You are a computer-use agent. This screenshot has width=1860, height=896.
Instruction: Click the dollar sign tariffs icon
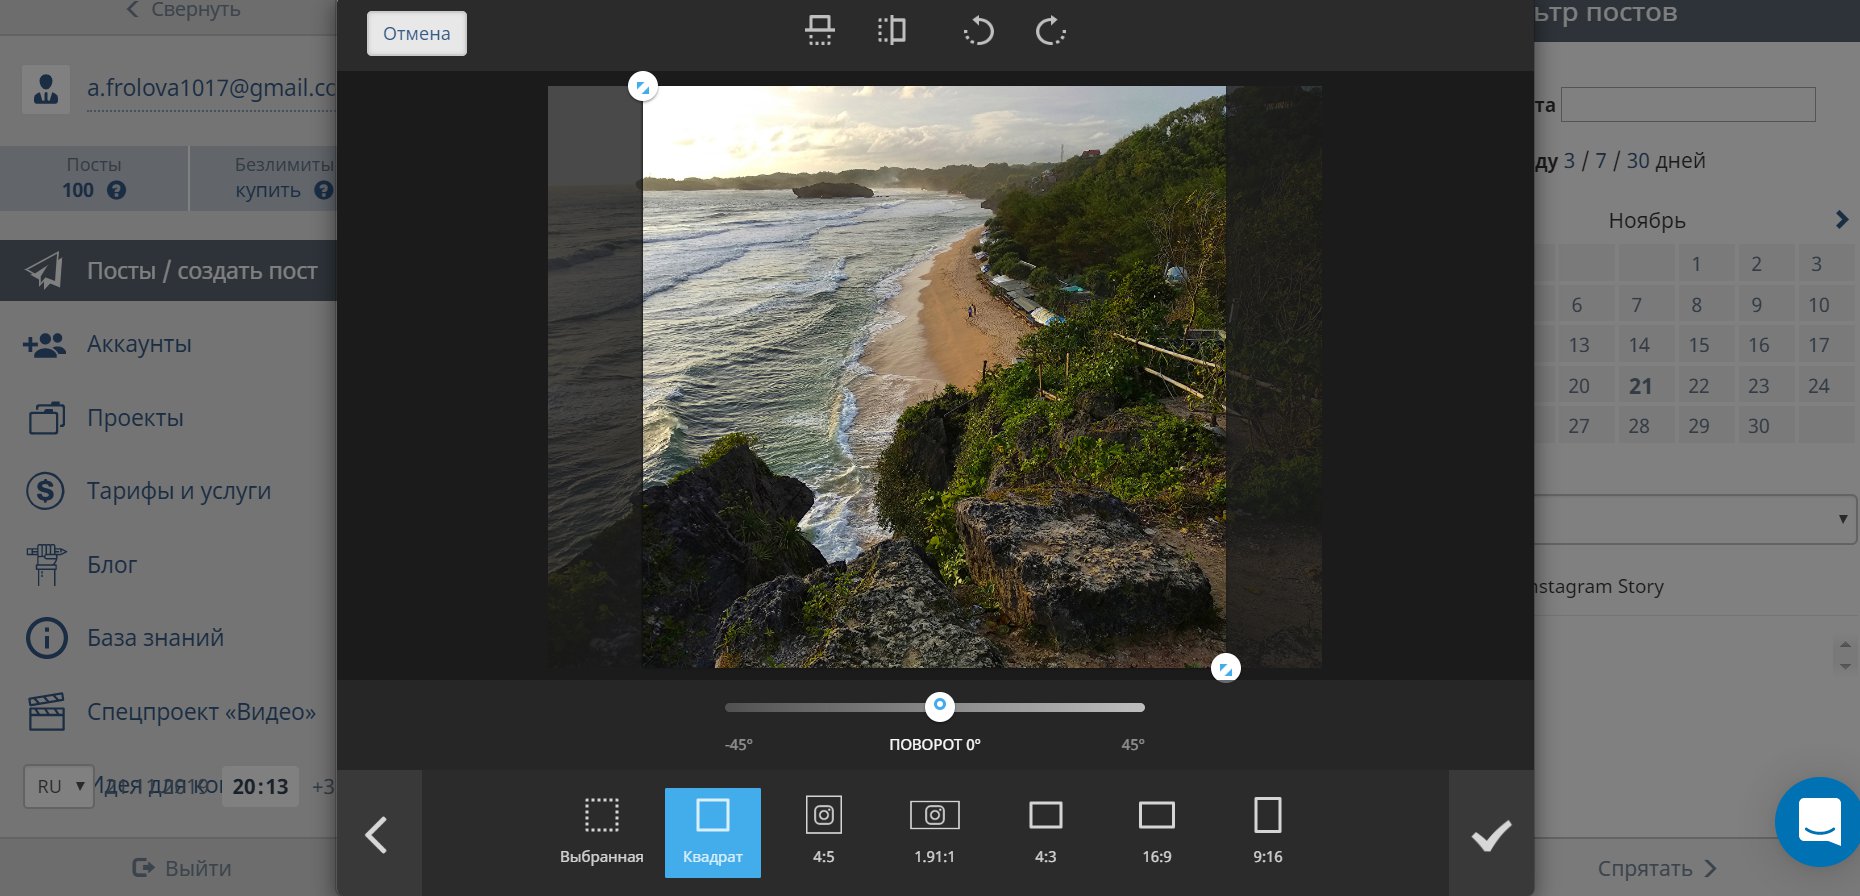[x=45, y=491]
